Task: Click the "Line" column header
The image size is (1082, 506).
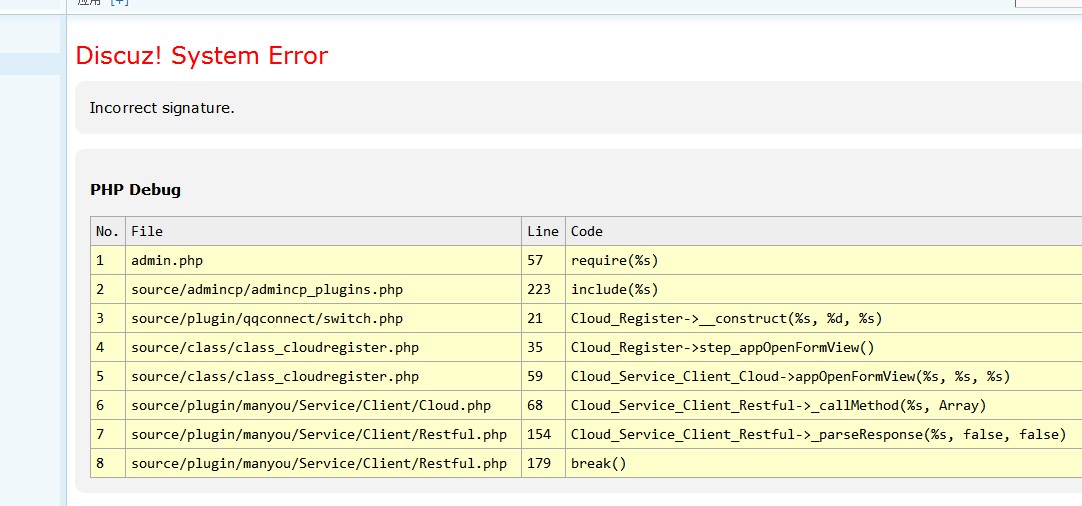Action: pyautogui.click(x=543, y=231)
